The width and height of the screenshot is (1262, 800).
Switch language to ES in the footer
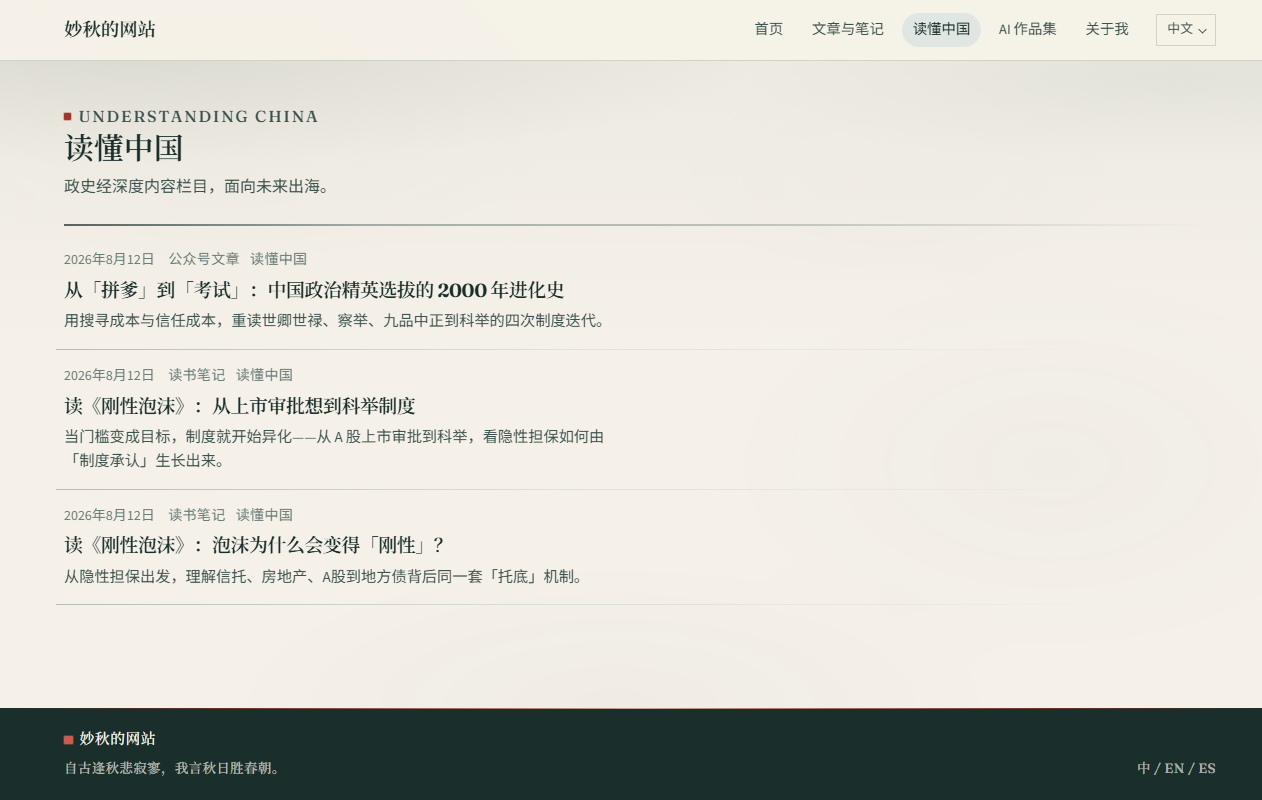coord(1207,768)
